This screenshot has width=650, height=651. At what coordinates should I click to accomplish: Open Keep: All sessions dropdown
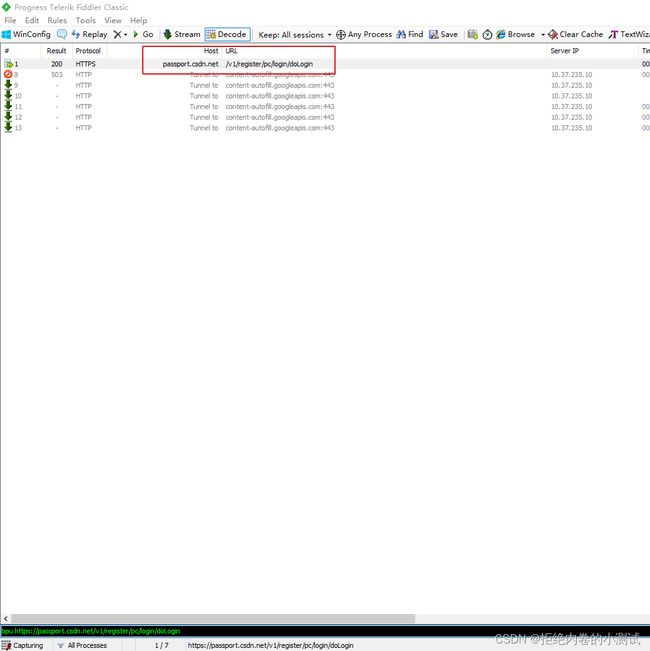coord(295,35)
